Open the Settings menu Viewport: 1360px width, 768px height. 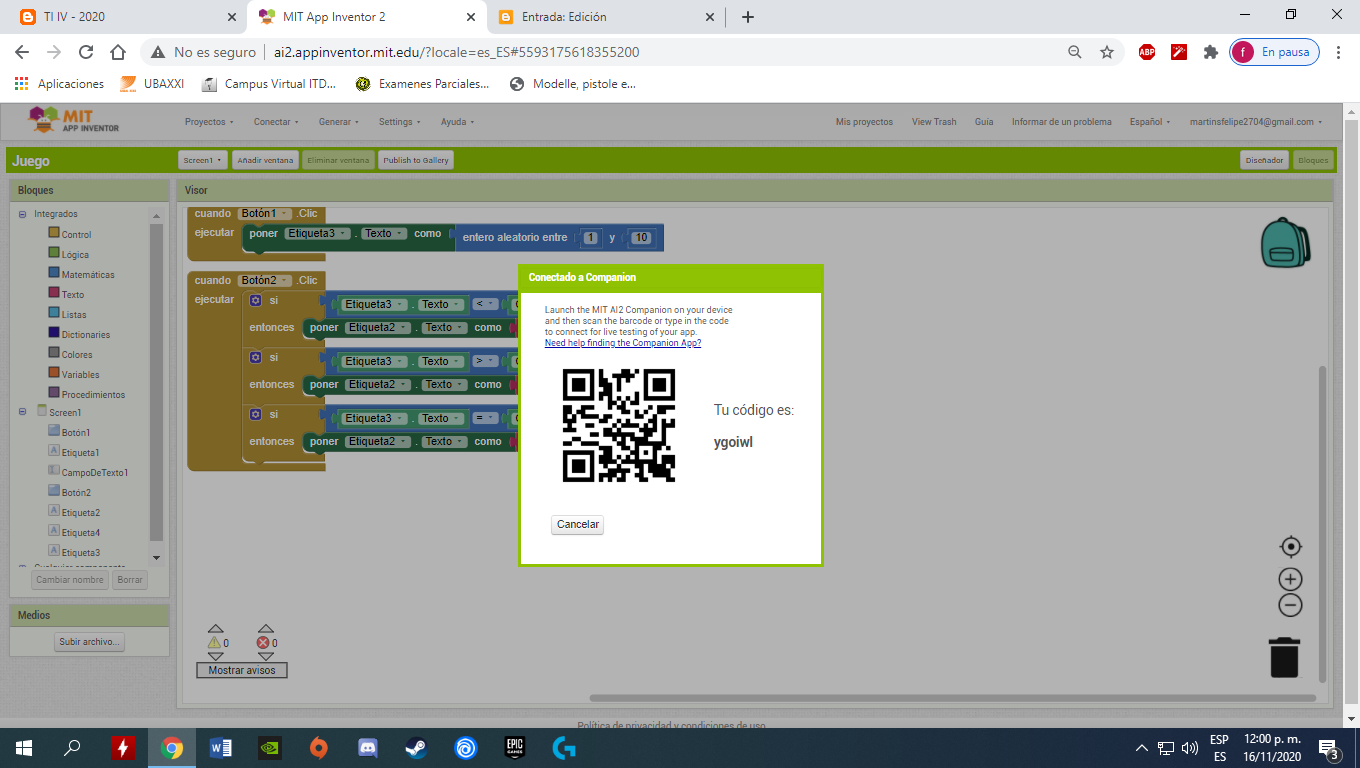click(400, 122)
